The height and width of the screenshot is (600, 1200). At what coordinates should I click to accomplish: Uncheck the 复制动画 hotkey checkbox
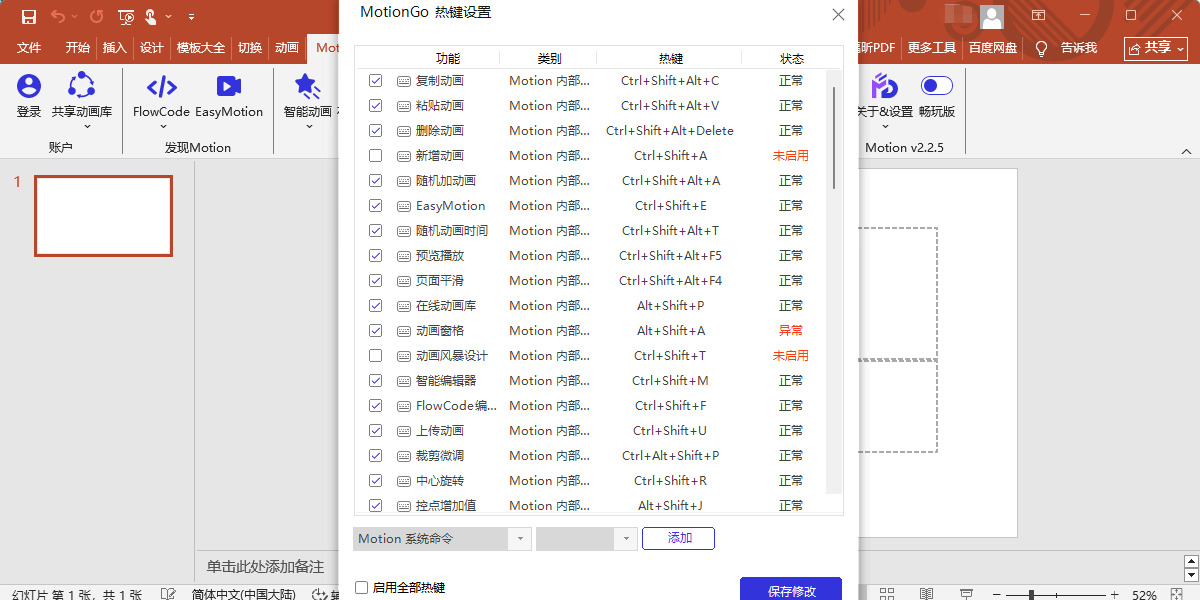coord(376,81)
